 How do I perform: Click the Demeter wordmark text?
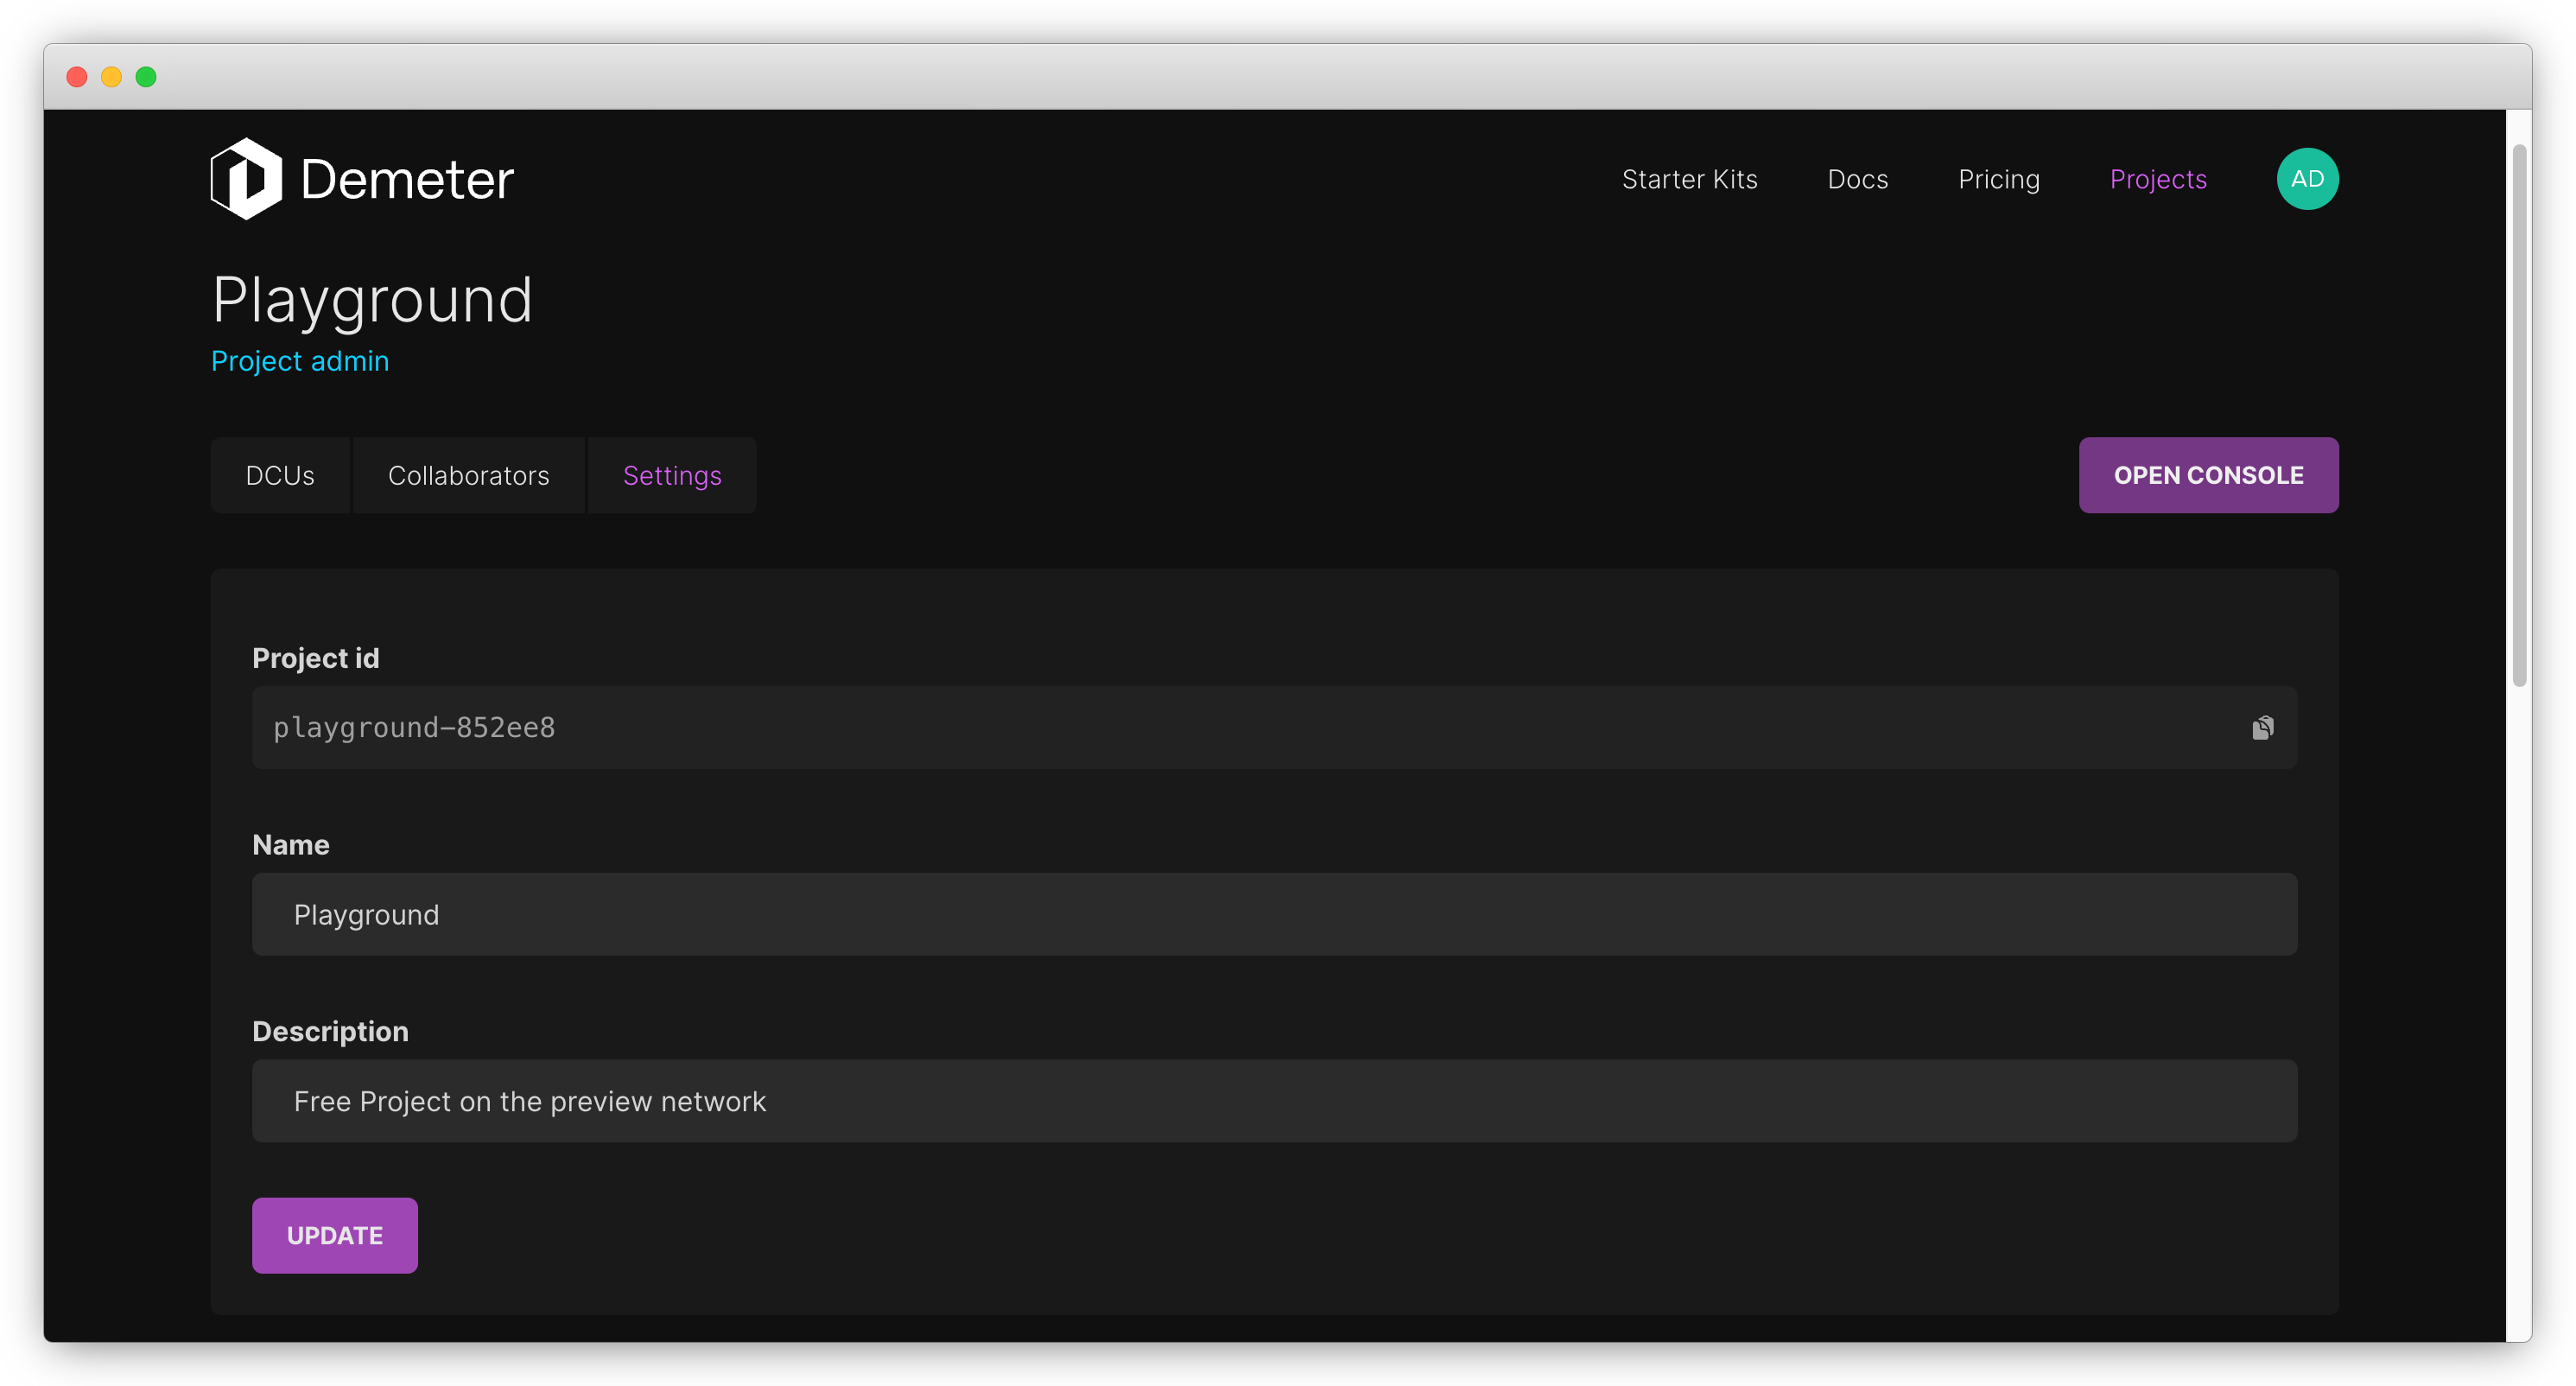pyautogui.click(x=407, y=180)
